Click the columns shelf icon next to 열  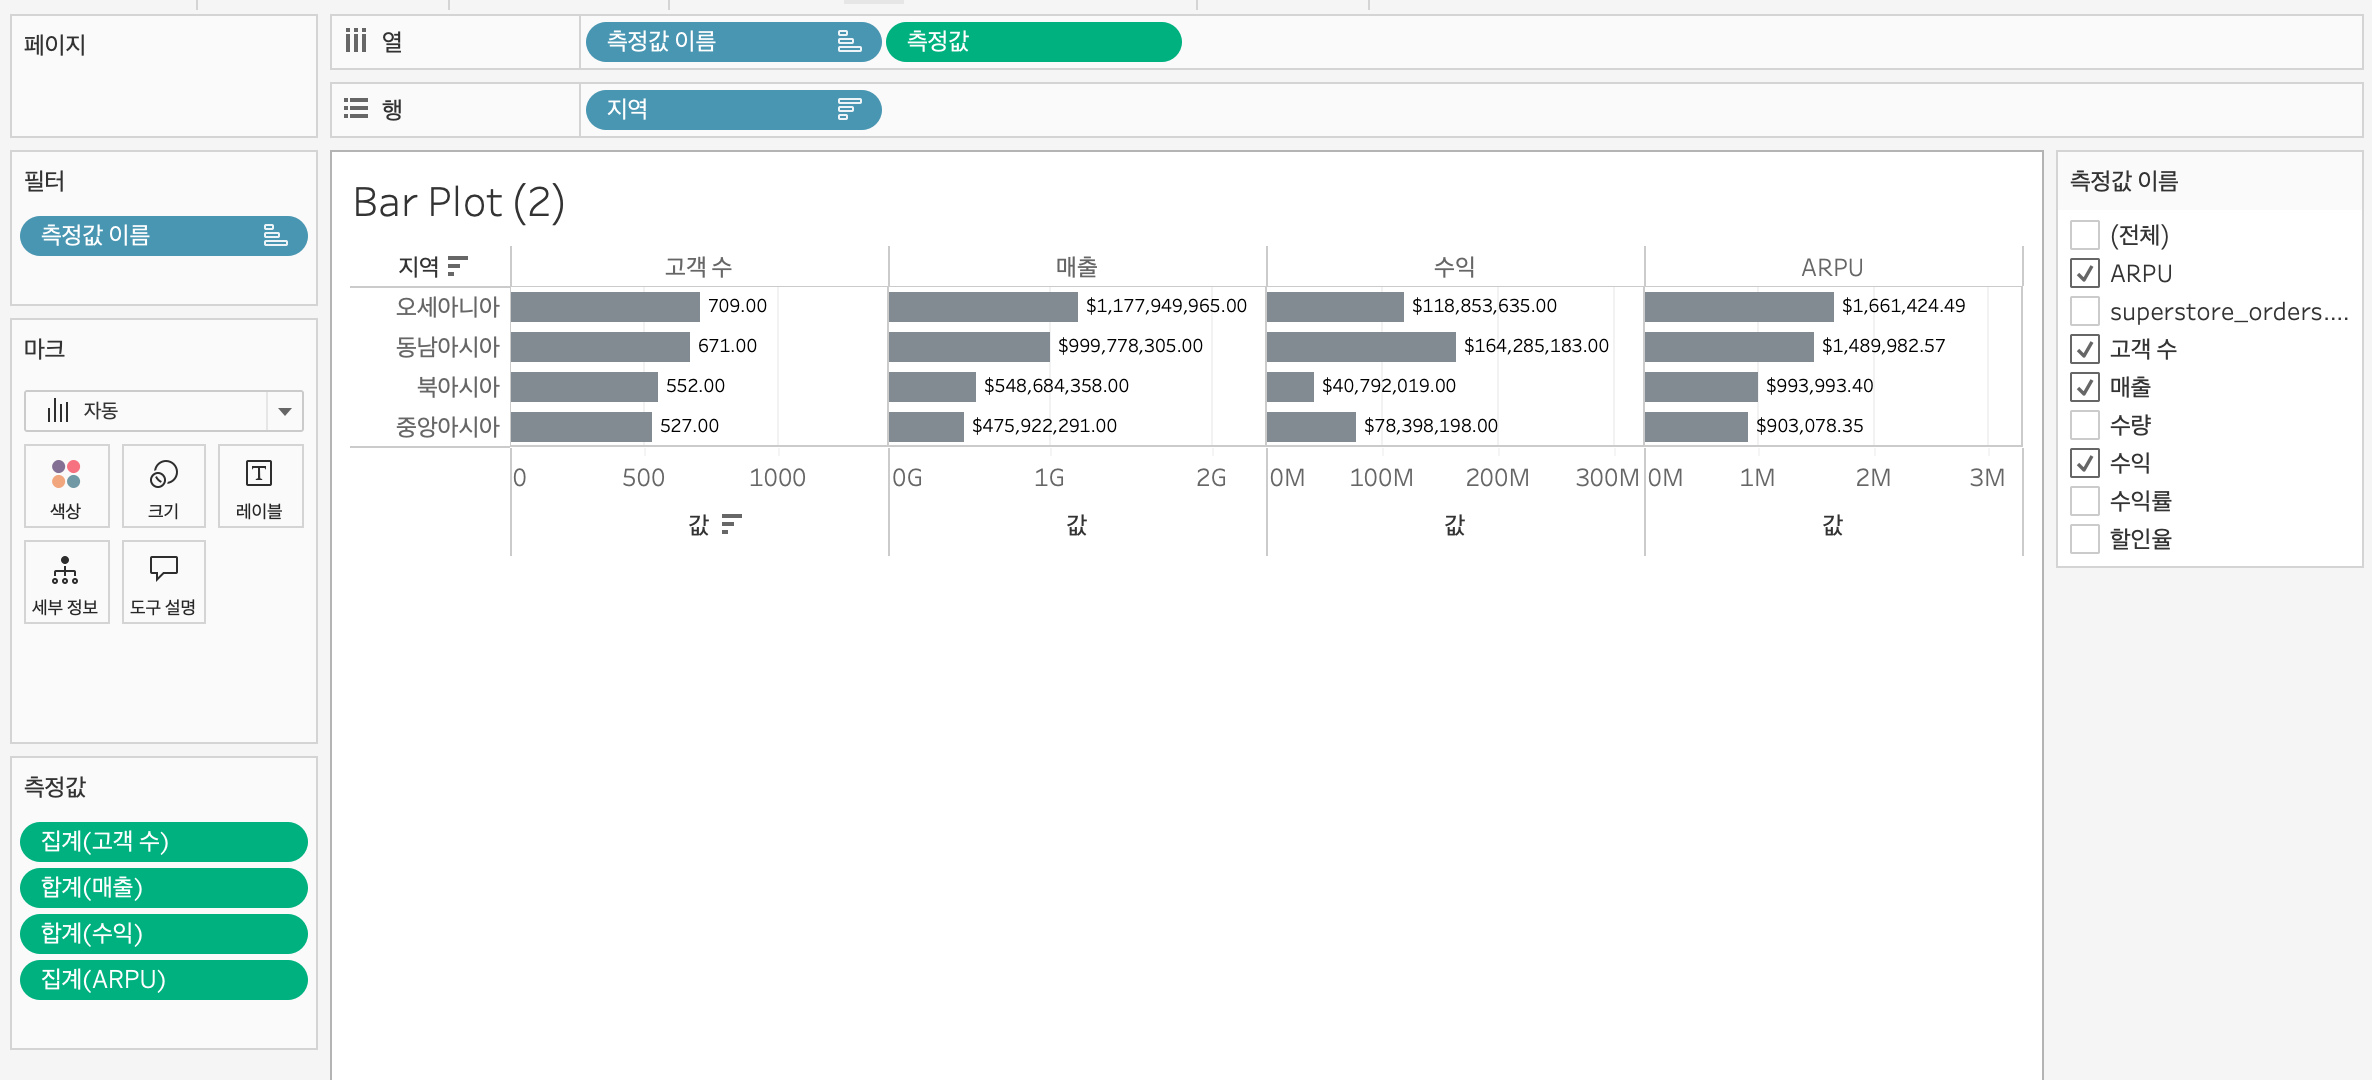click(x=356, y=41)
